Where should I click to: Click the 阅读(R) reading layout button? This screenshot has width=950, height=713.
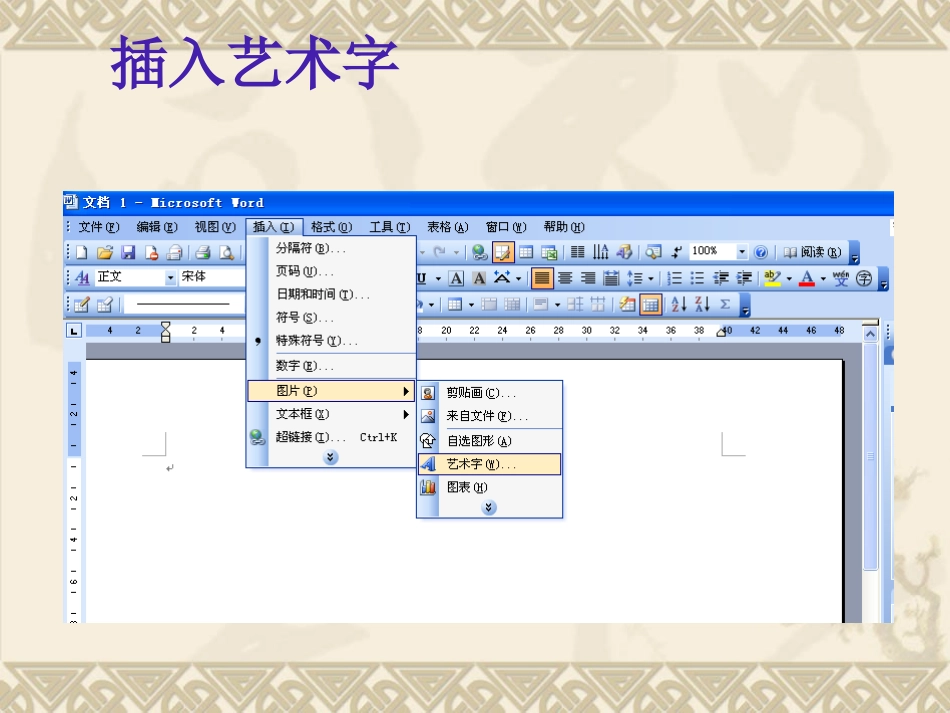click(812, 252)
